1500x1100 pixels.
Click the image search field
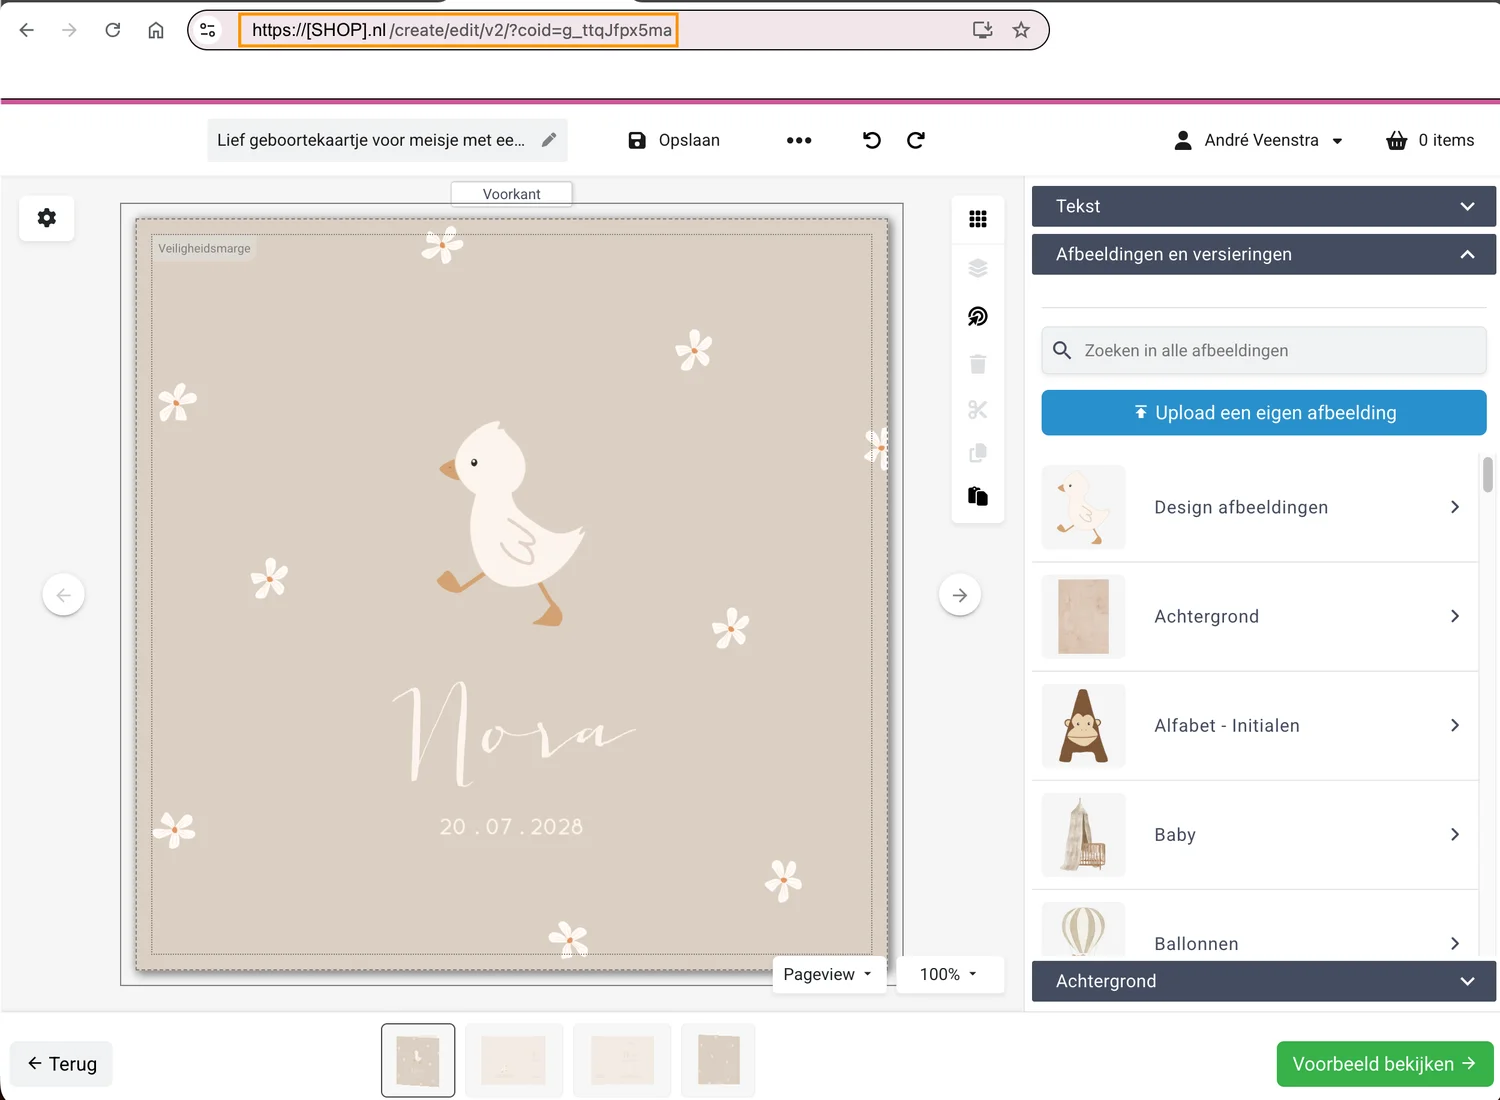pos(1263,351)
